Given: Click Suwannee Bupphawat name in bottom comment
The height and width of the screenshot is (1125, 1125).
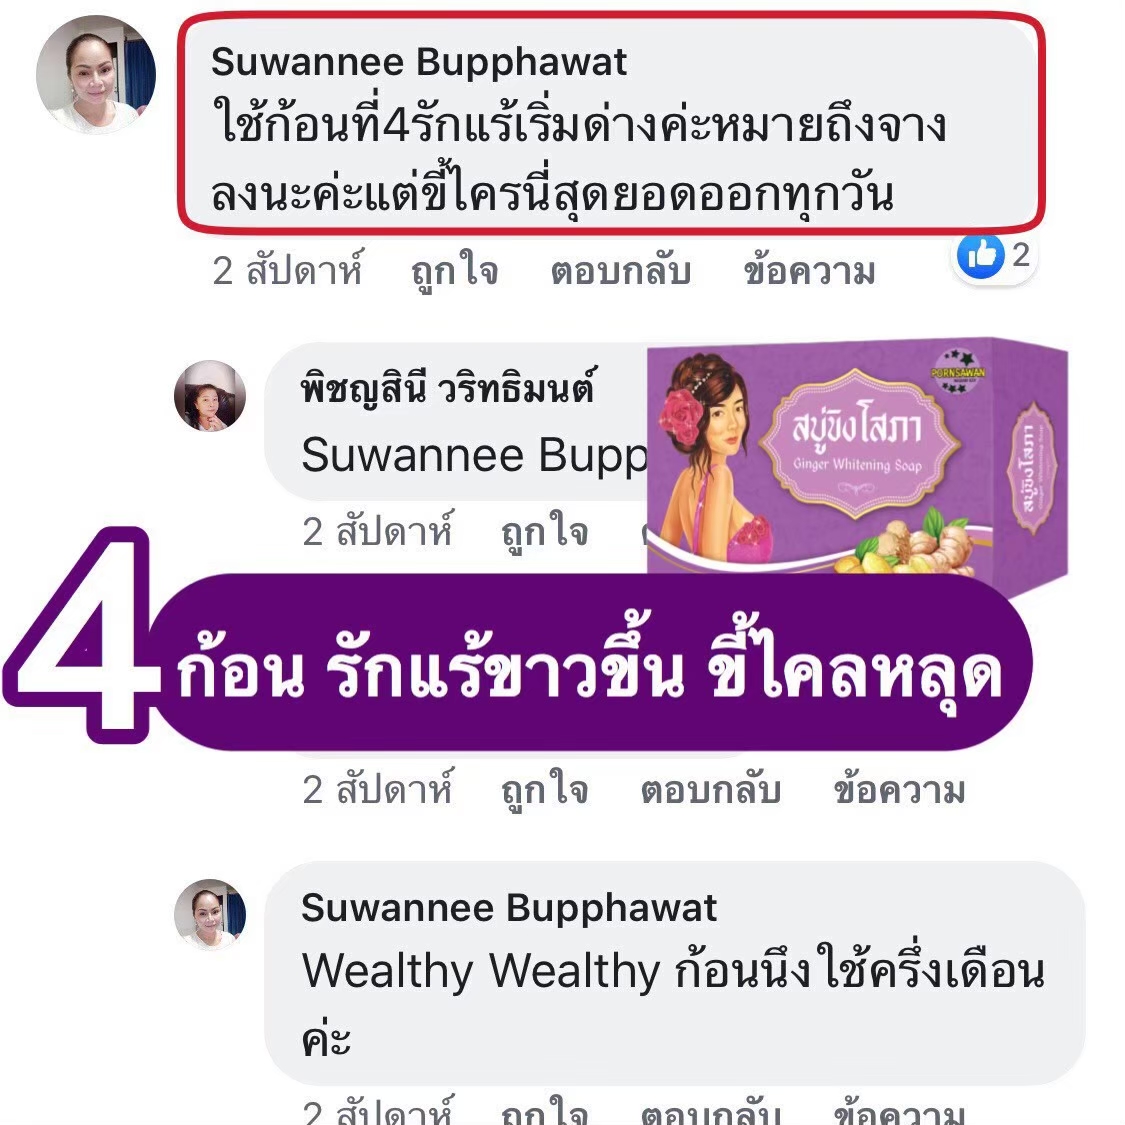Looking at the screenshot, I should [x=509, y=908].
